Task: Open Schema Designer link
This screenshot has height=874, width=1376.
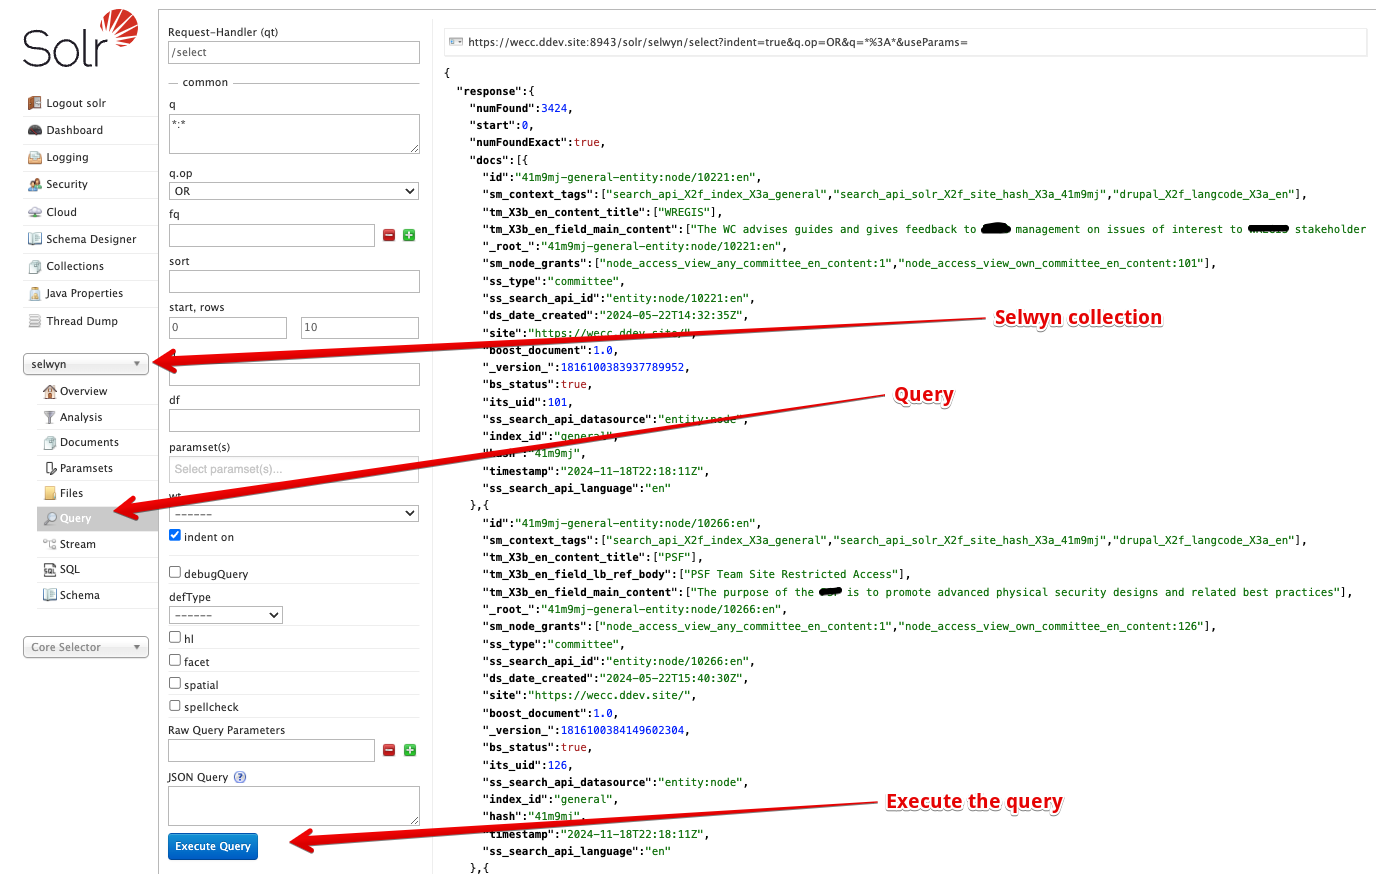Action: pos(91,239)
